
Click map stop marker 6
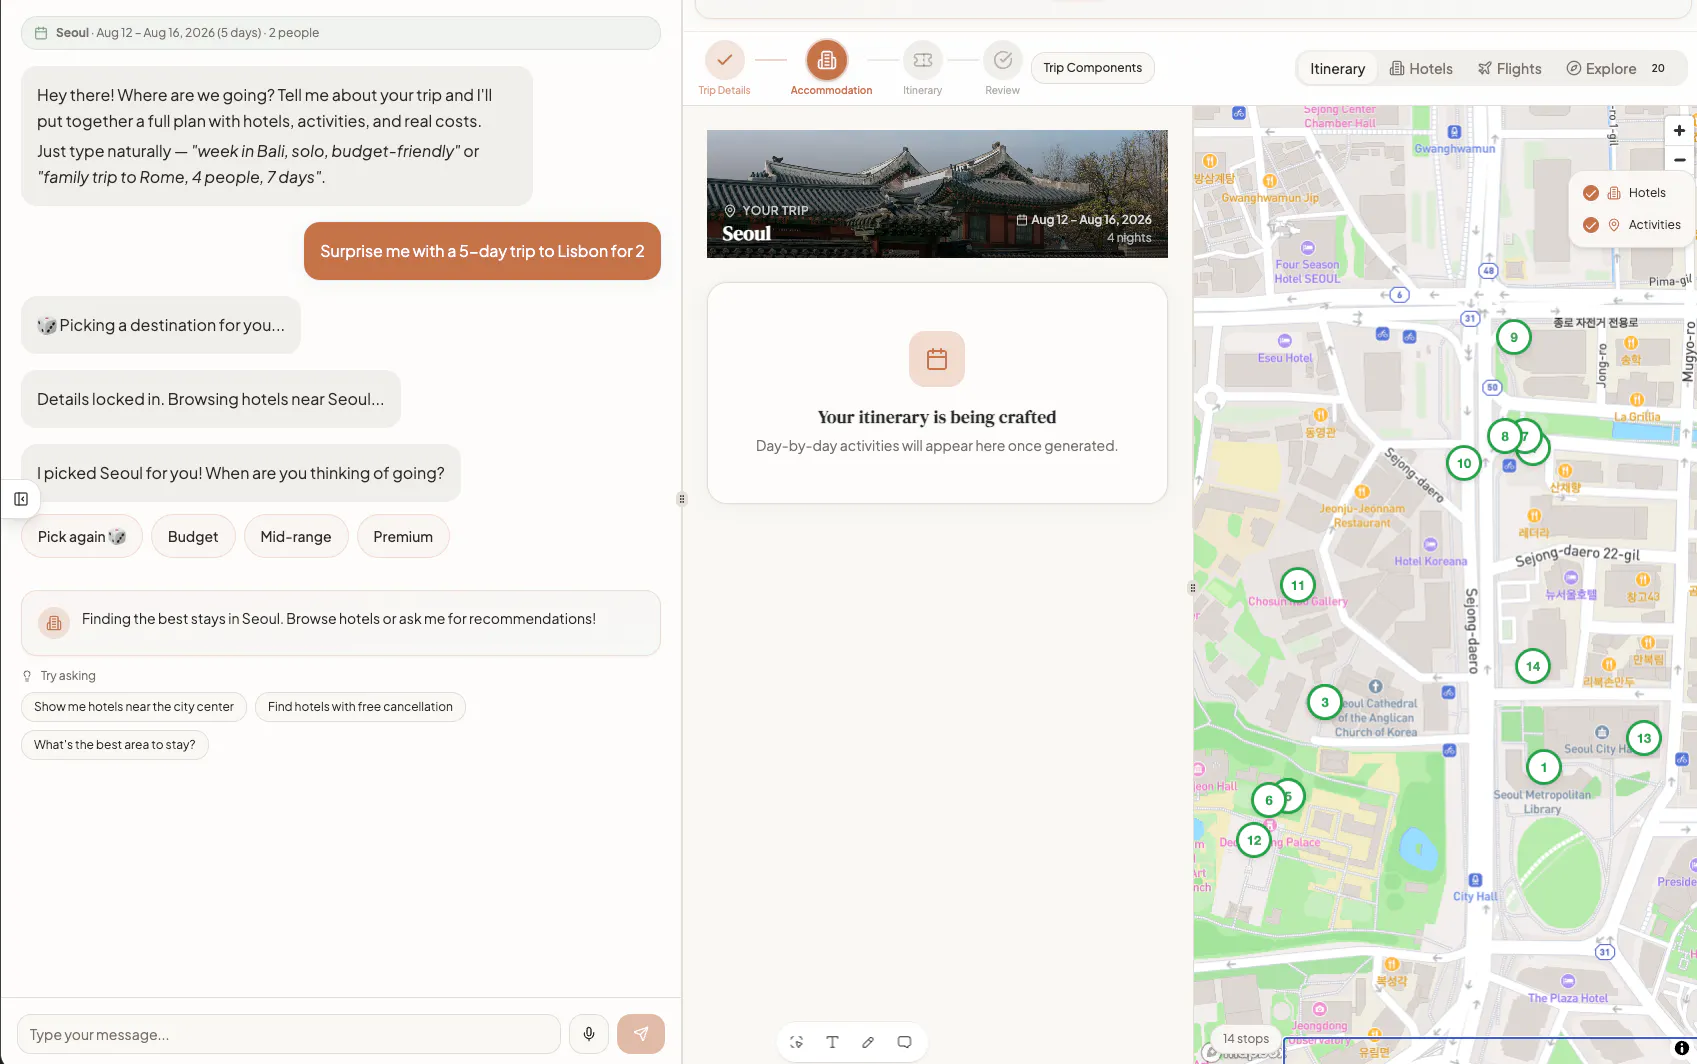[x=1268, y=799]
